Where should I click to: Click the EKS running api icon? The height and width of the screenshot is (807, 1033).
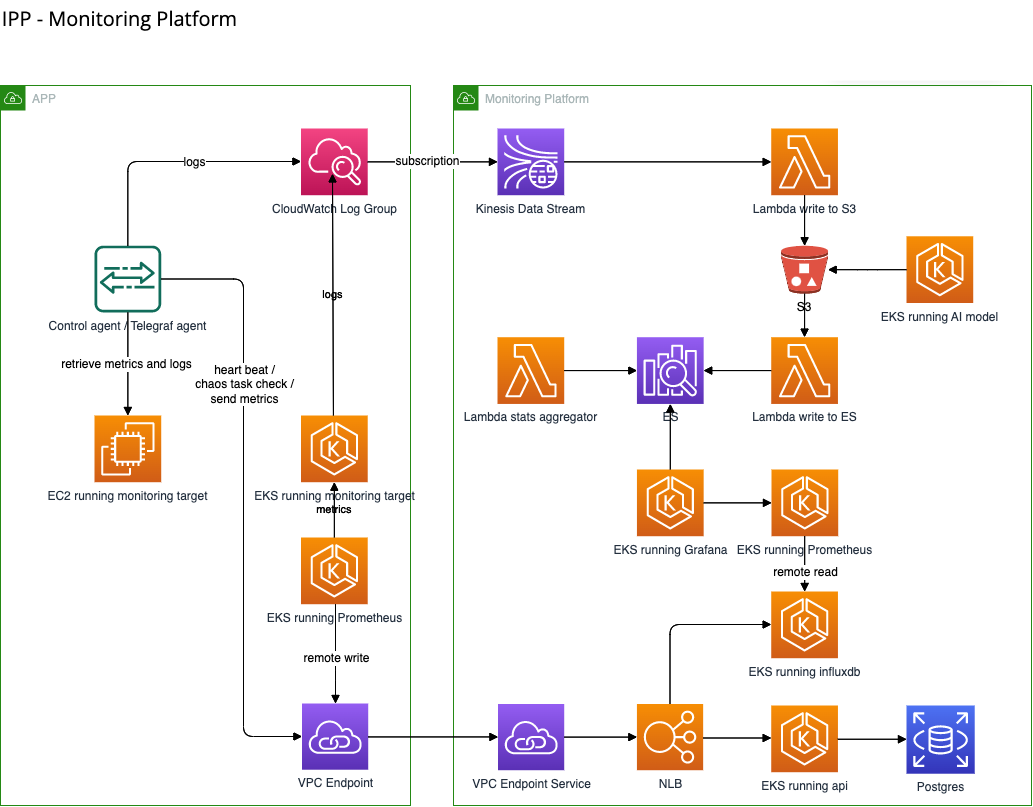click(804, 738)
